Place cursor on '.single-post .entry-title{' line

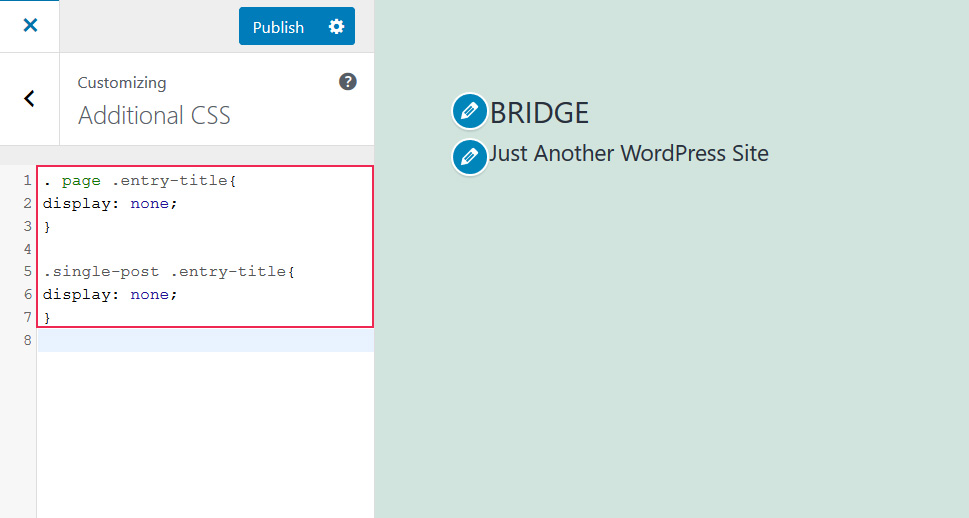(170, 272)
